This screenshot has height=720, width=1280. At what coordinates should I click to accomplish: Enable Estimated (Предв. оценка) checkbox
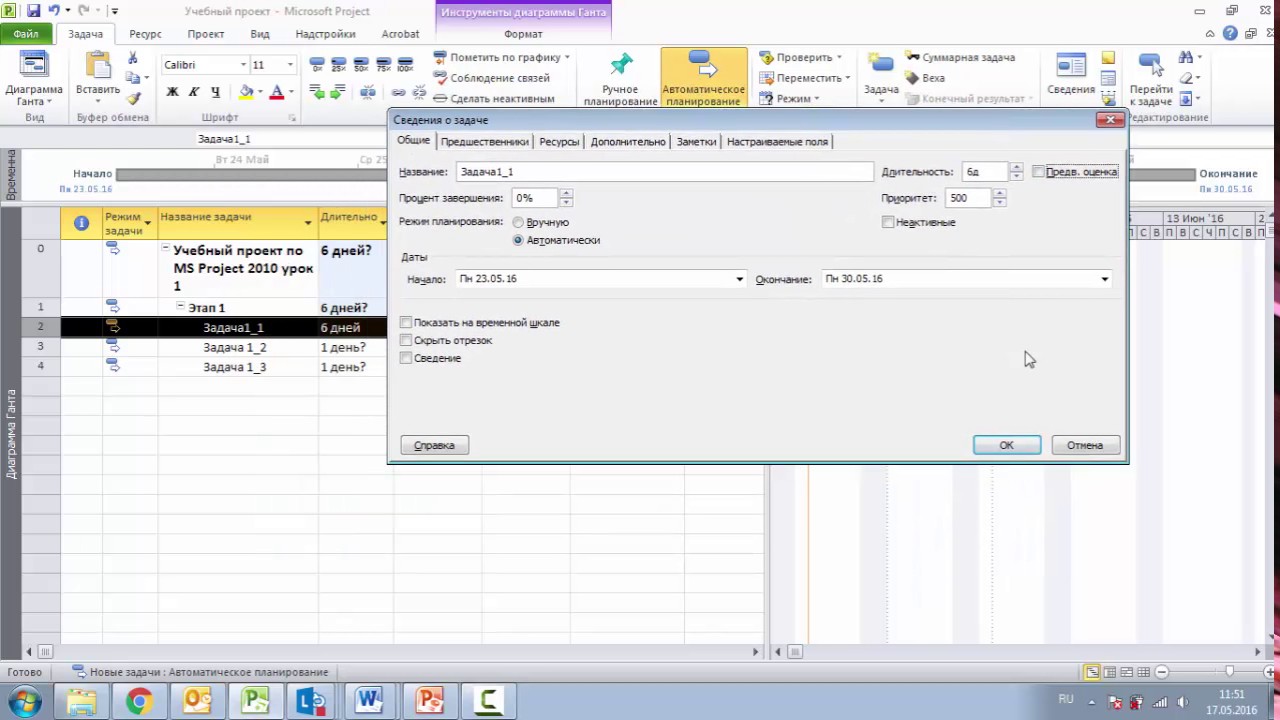click(1038, 172)
